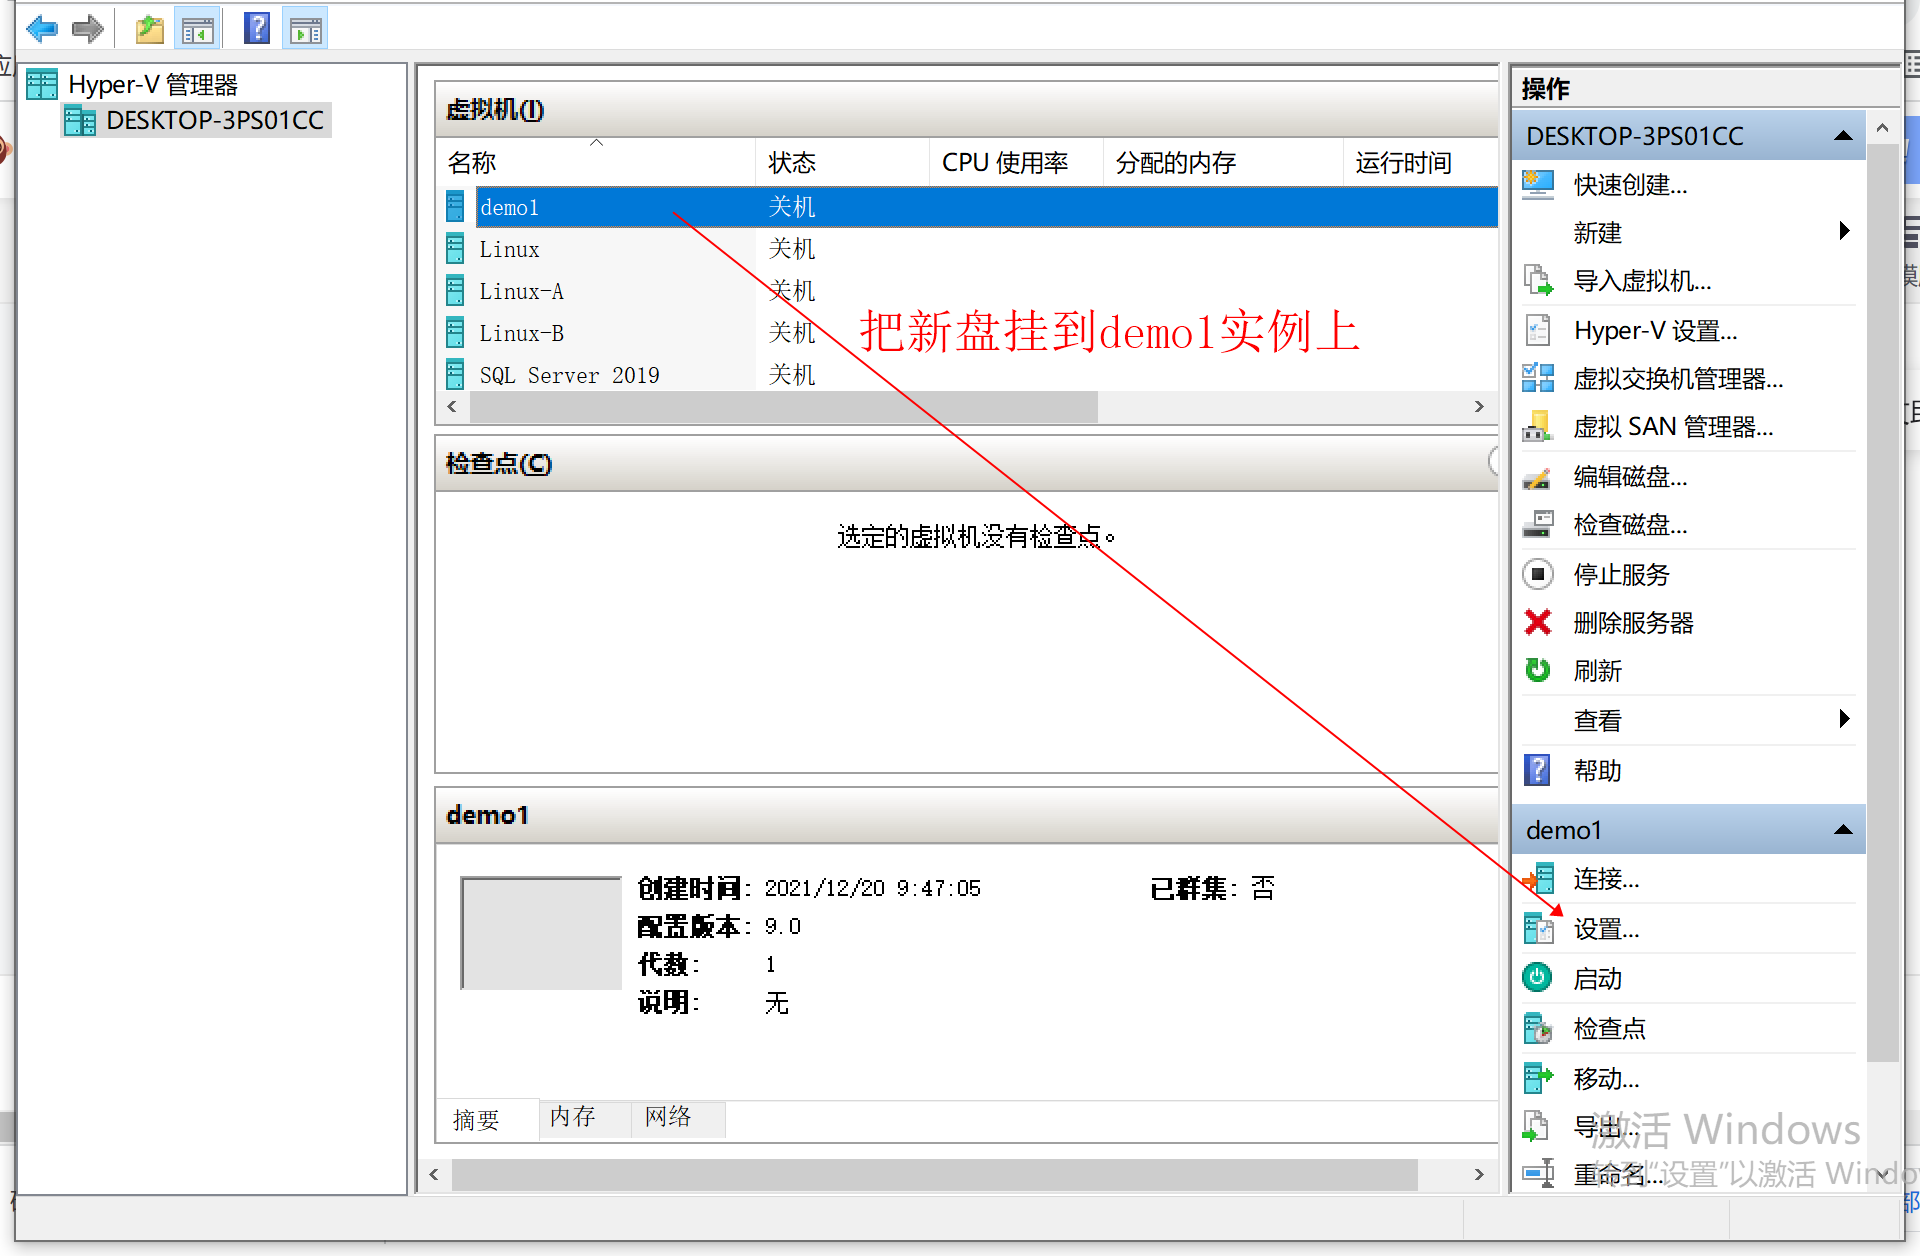Select DESKTOP-3PS01CC in the tree

(x=214, y=121)
